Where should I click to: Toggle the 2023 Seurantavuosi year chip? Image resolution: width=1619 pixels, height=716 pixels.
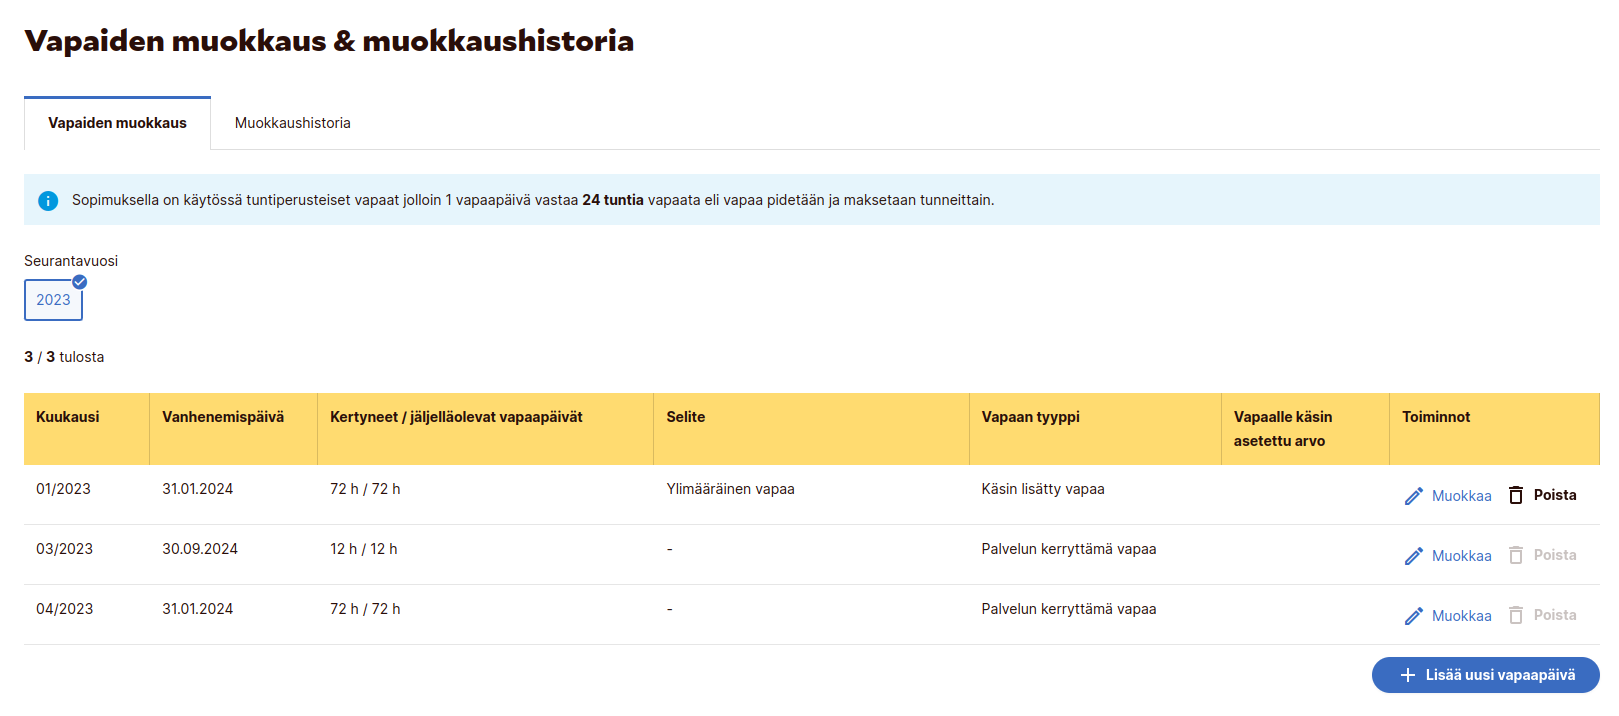tap(53, 300)
